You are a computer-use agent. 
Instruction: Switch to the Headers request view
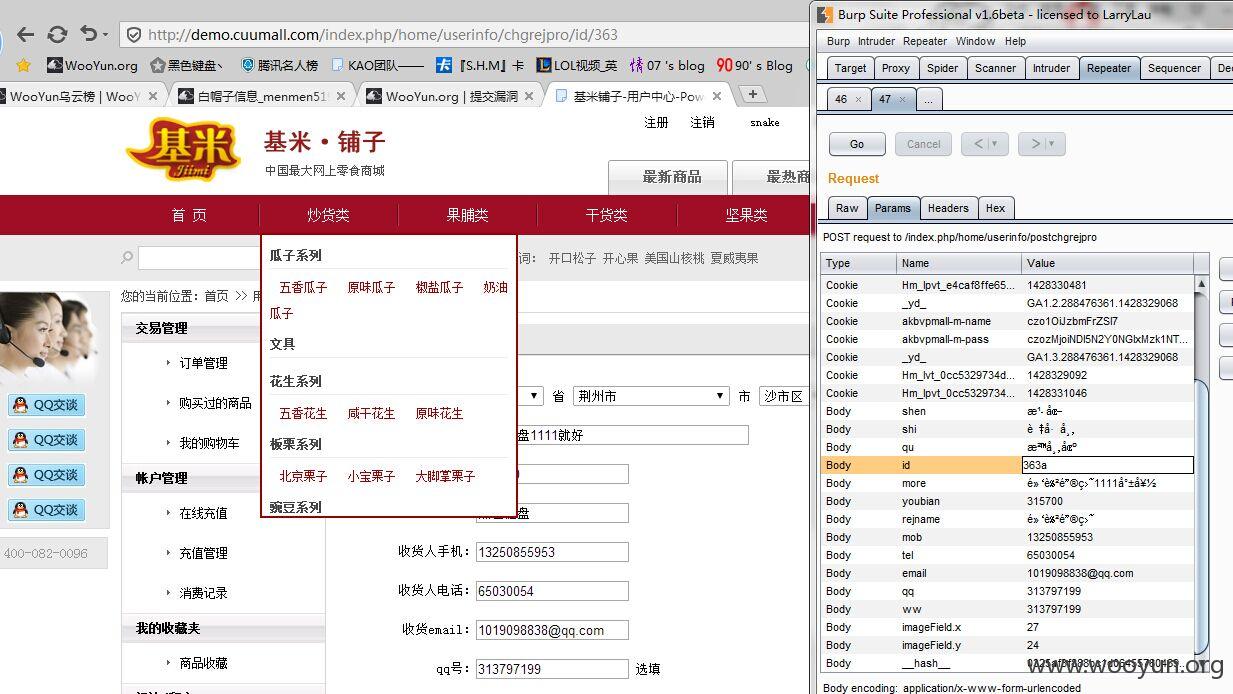click(x=947, y=208)
